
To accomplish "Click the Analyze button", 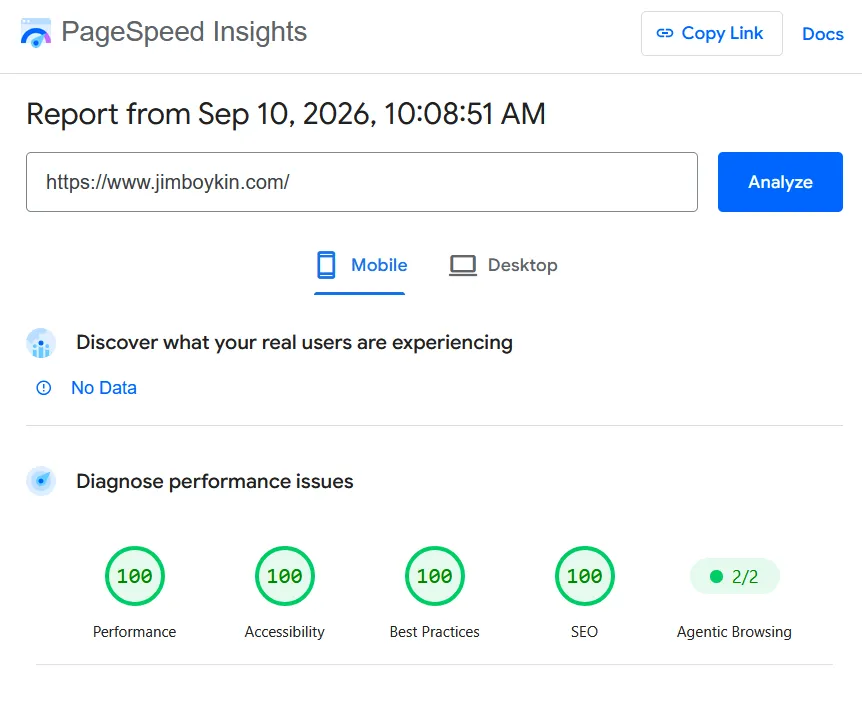I will pos(780,182).
